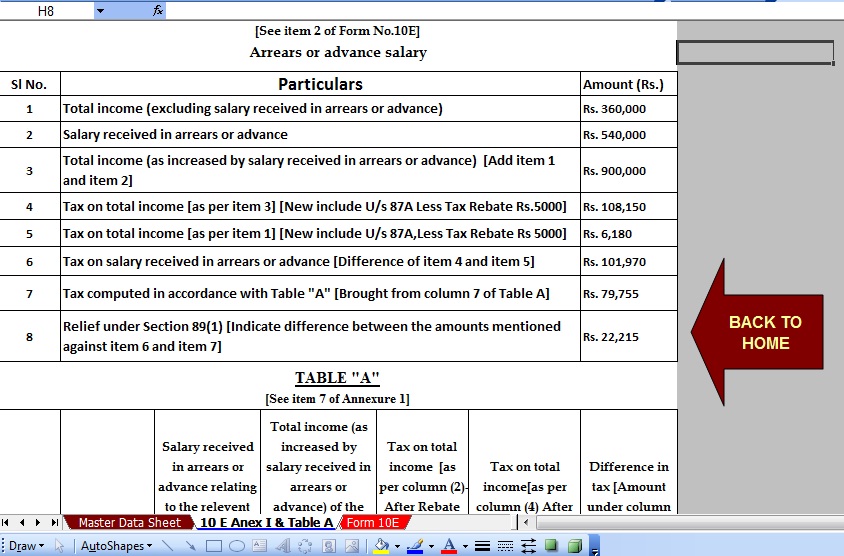
Task: Select the Rs. 360,000 amount cell
Action: tap(629, 109)
